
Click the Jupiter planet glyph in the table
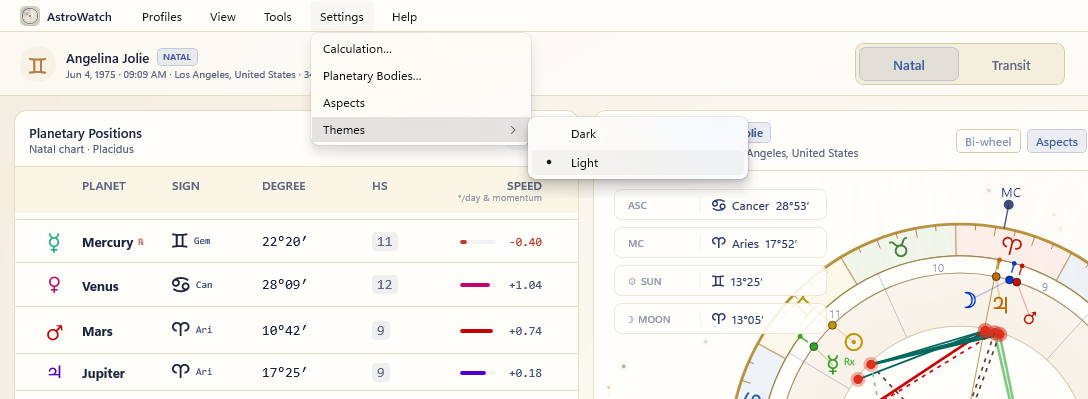(x=54, y=373)
